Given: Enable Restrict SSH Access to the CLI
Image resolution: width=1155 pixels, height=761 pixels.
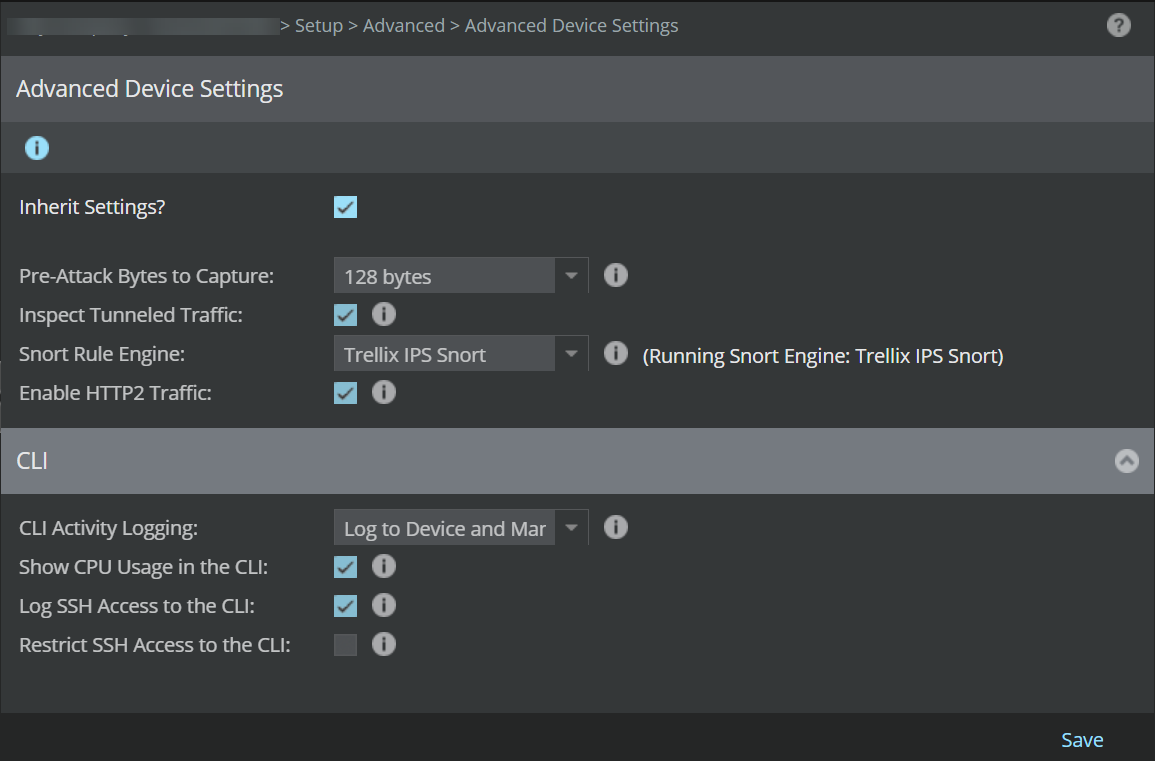Looking at the screenshot, I should coord(345,645).
